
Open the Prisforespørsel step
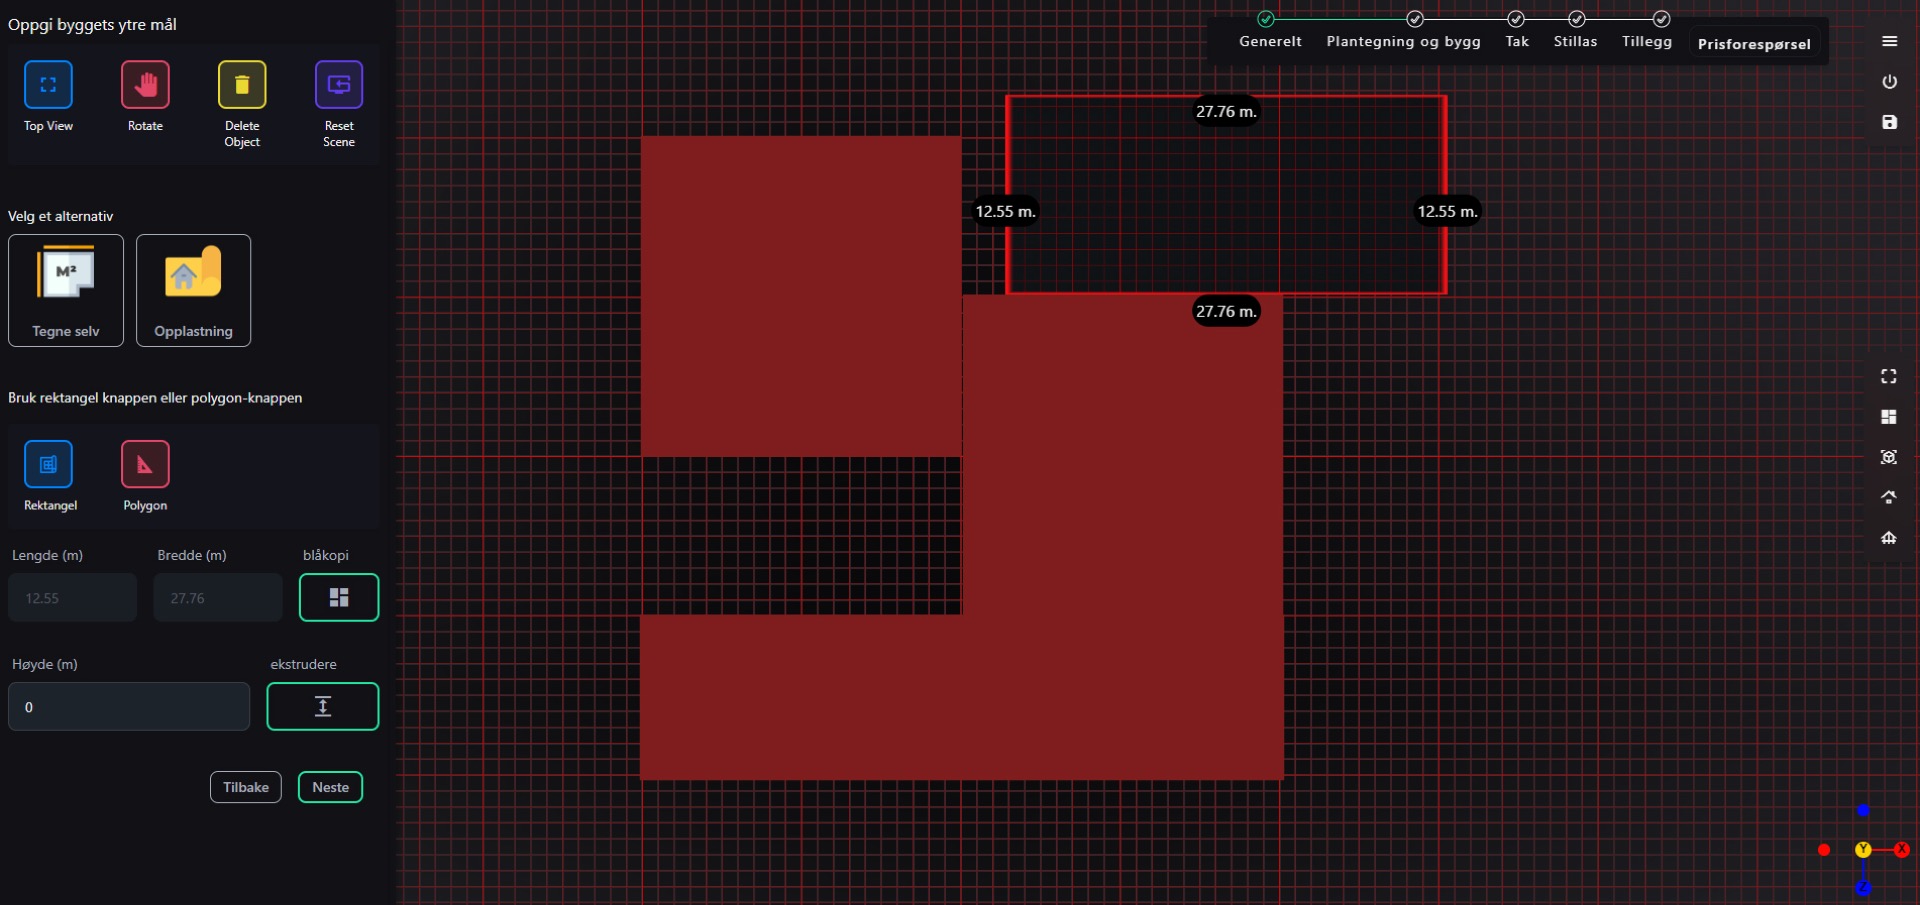pos(1753,44)
